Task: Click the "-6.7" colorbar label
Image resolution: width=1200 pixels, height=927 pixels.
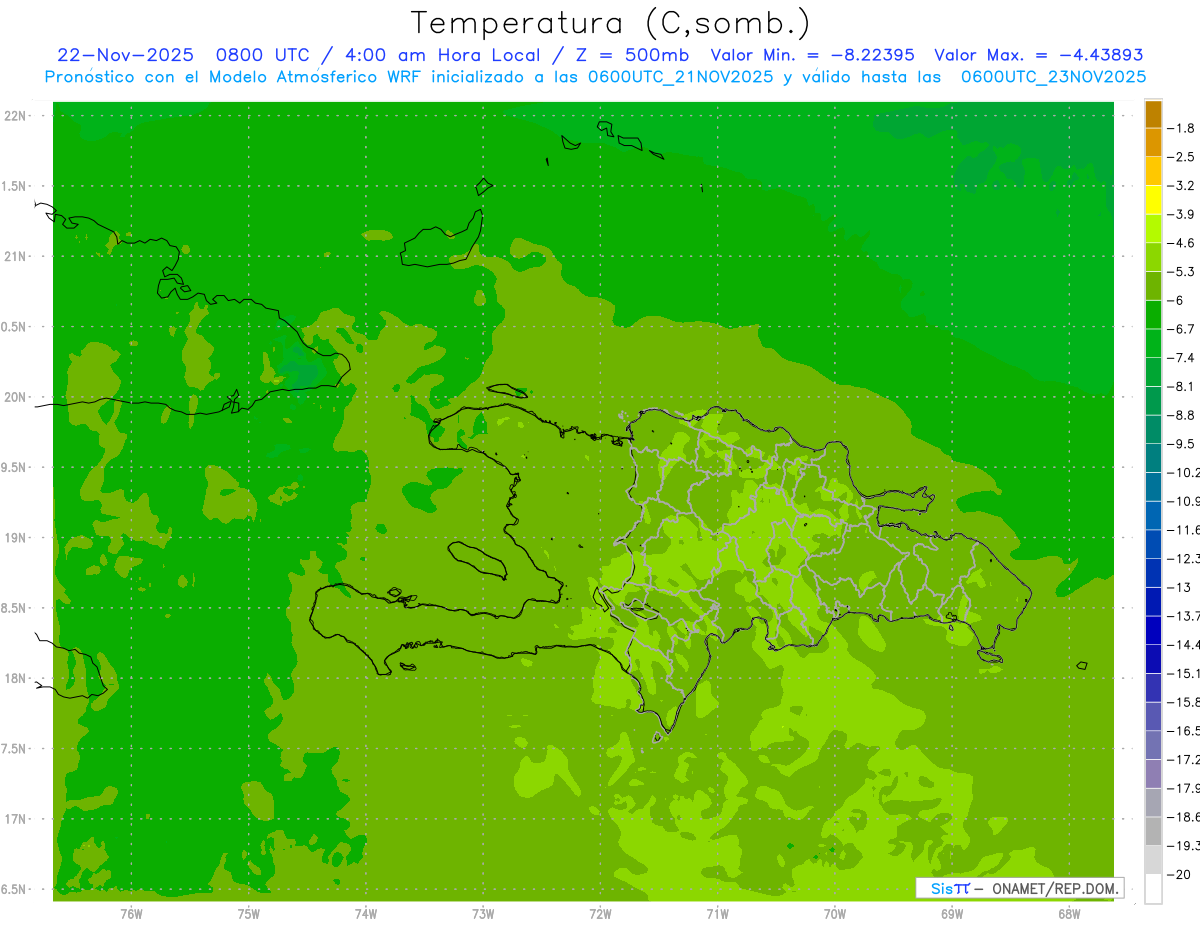Action: click(x=1181, y=329)
